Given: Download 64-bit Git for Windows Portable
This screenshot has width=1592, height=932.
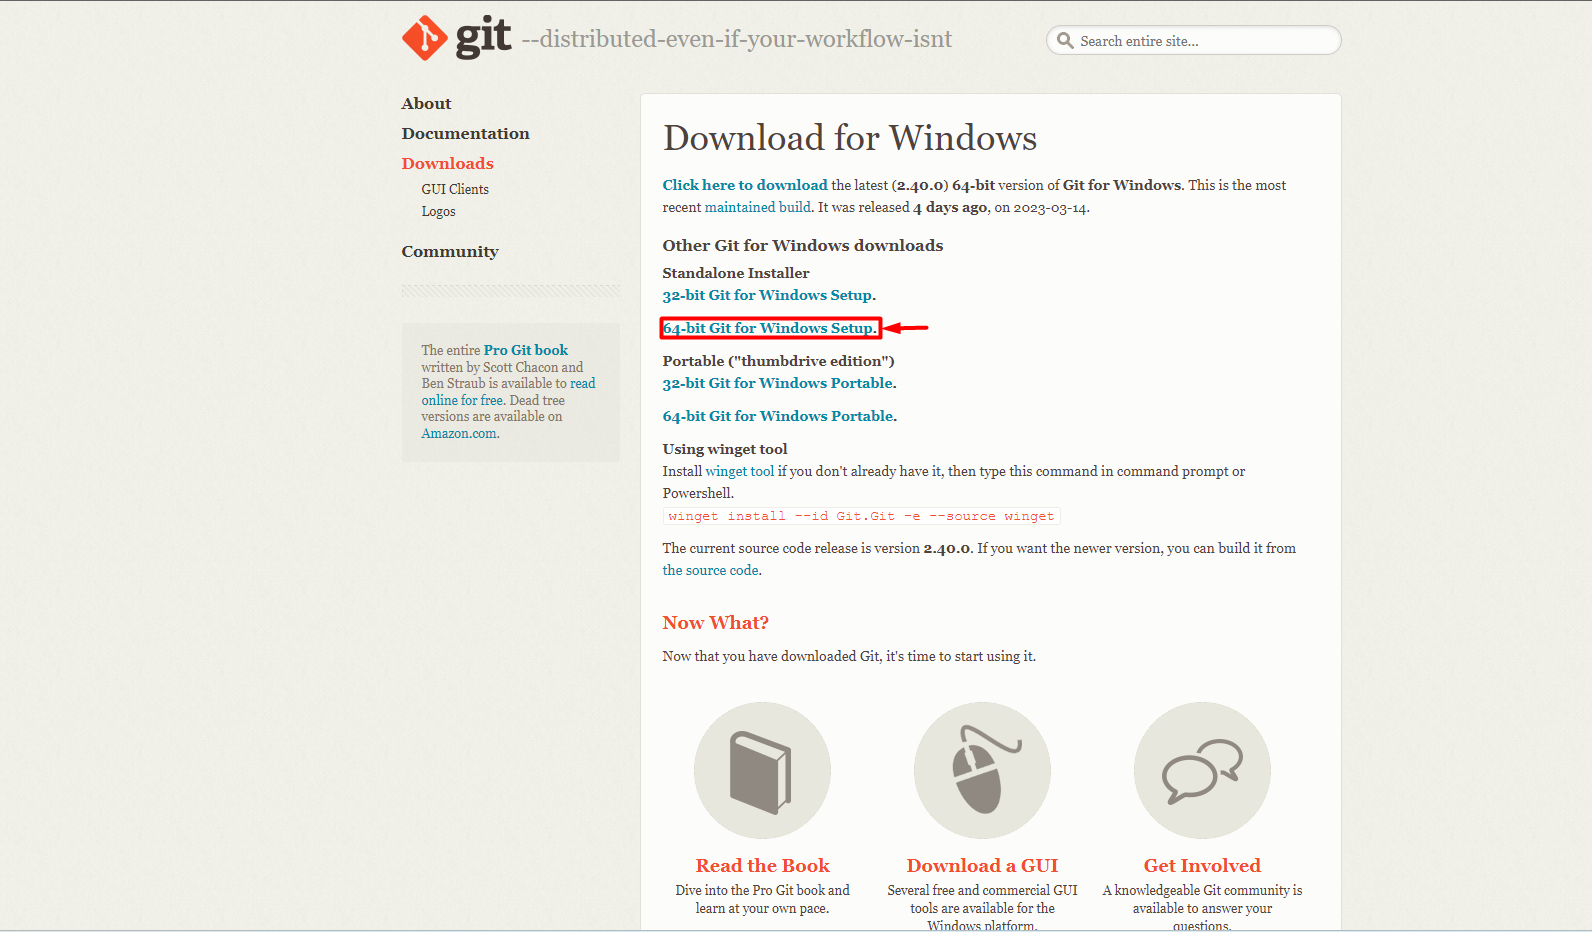Looking at the screenshot, I should (x=778, y=416).
